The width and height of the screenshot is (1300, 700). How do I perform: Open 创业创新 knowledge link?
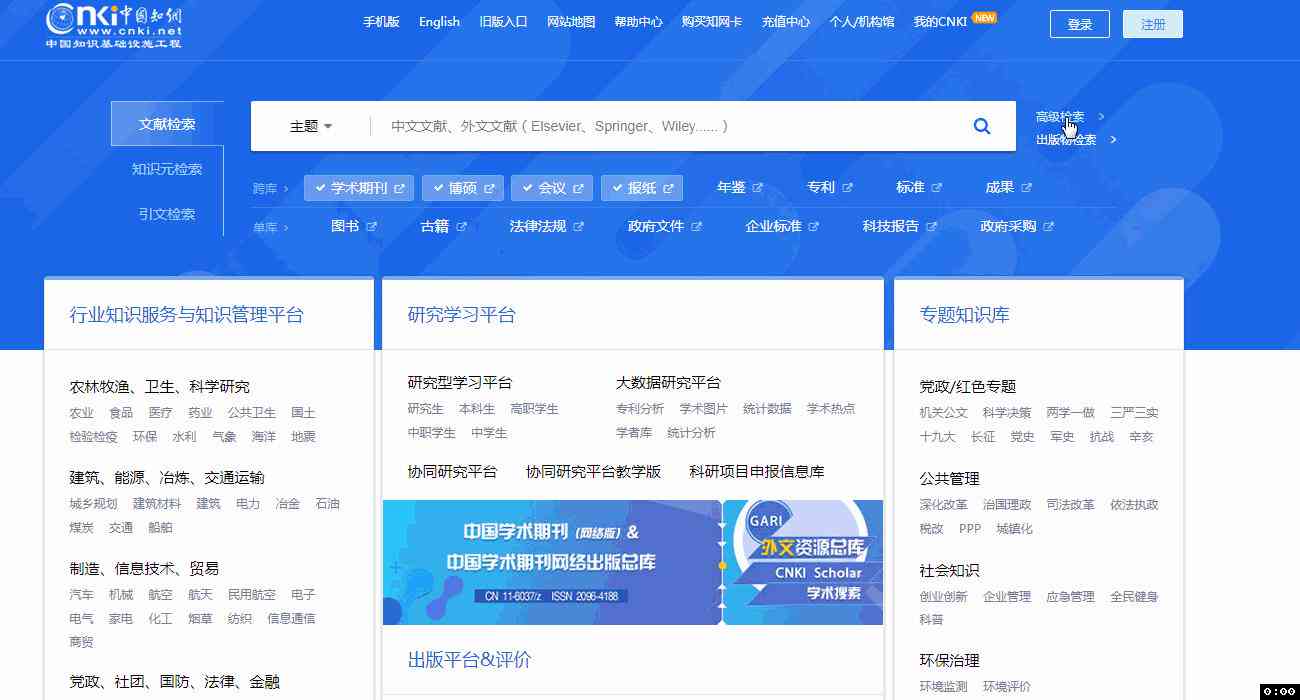pyautogui.click(x=944, y=597)
